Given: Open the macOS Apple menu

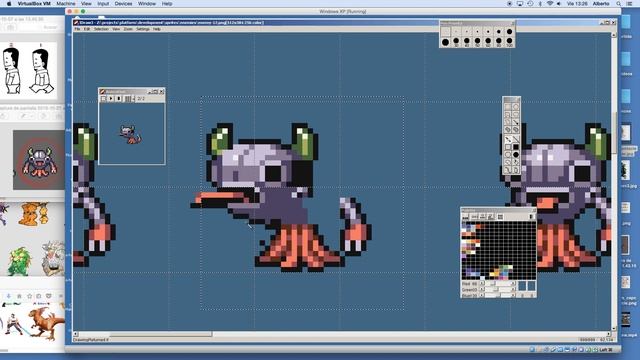Looking at the screenshot, I should point(9,3).
